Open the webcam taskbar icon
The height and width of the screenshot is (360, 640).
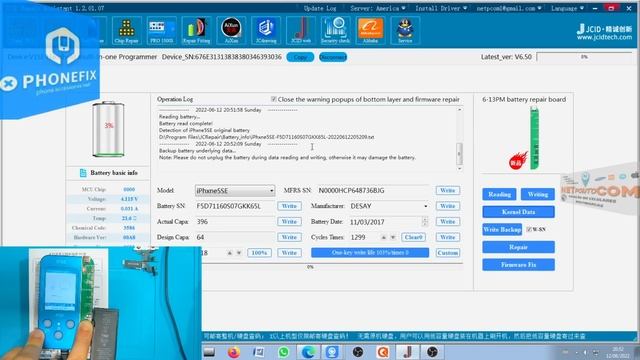pos(332,352)
